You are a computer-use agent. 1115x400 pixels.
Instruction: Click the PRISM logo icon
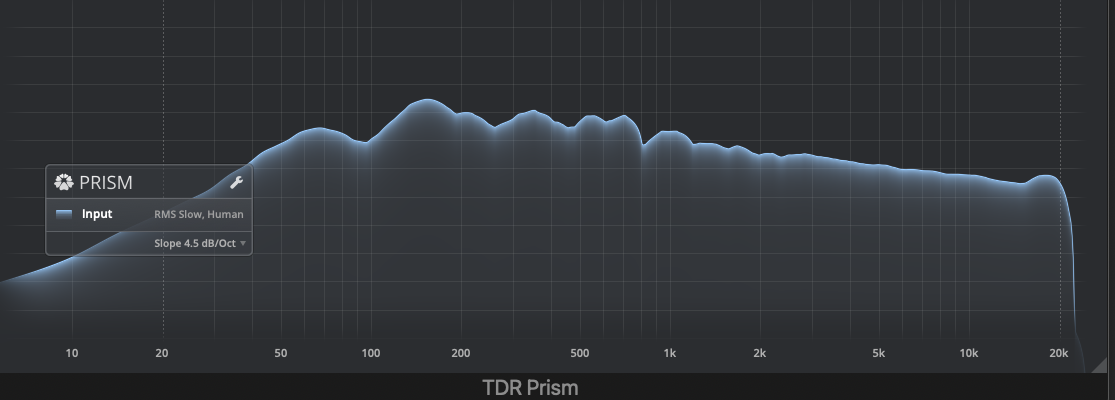64,182
